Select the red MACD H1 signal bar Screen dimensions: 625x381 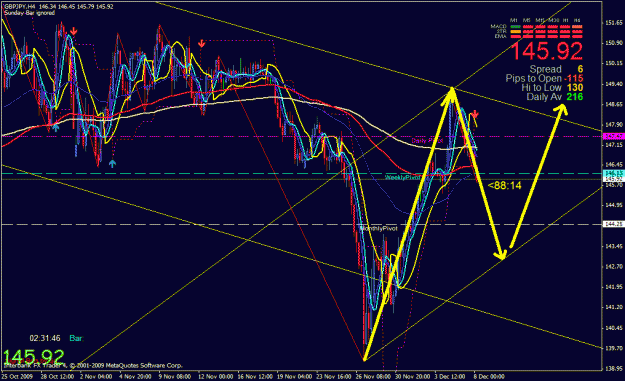(x=565, y=27)
